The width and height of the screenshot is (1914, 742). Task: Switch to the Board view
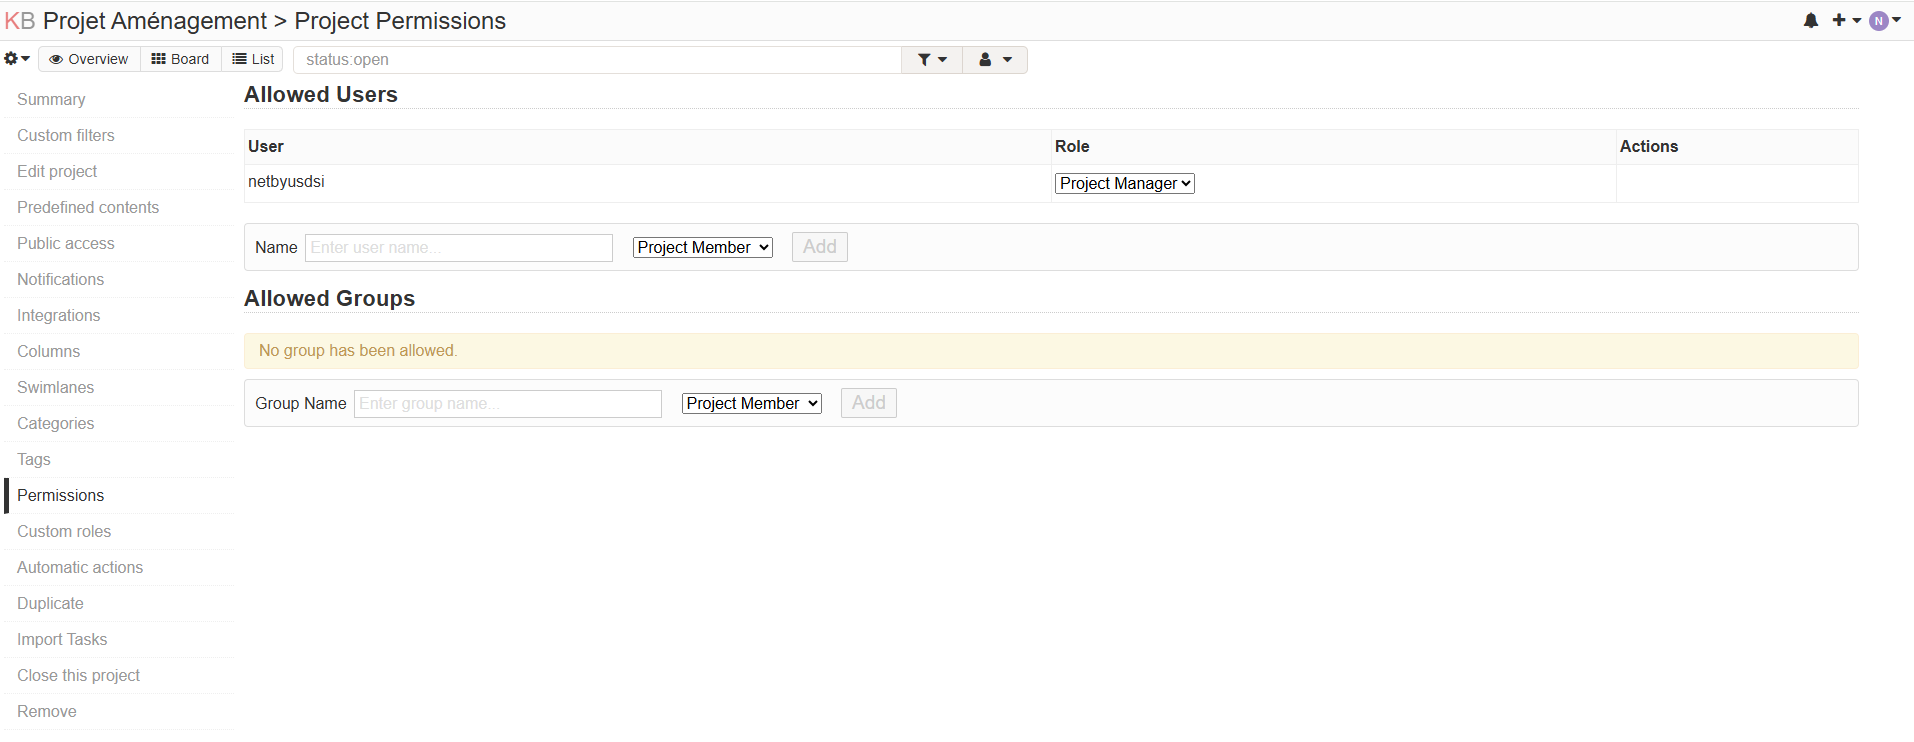[180, 60]
